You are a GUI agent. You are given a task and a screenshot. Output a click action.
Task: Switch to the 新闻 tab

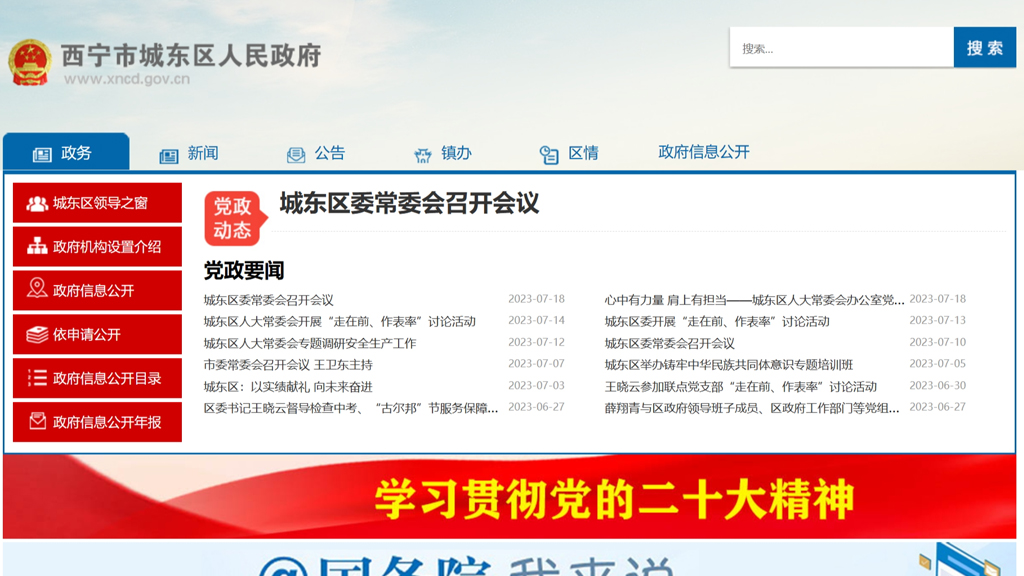click(202, 153)
